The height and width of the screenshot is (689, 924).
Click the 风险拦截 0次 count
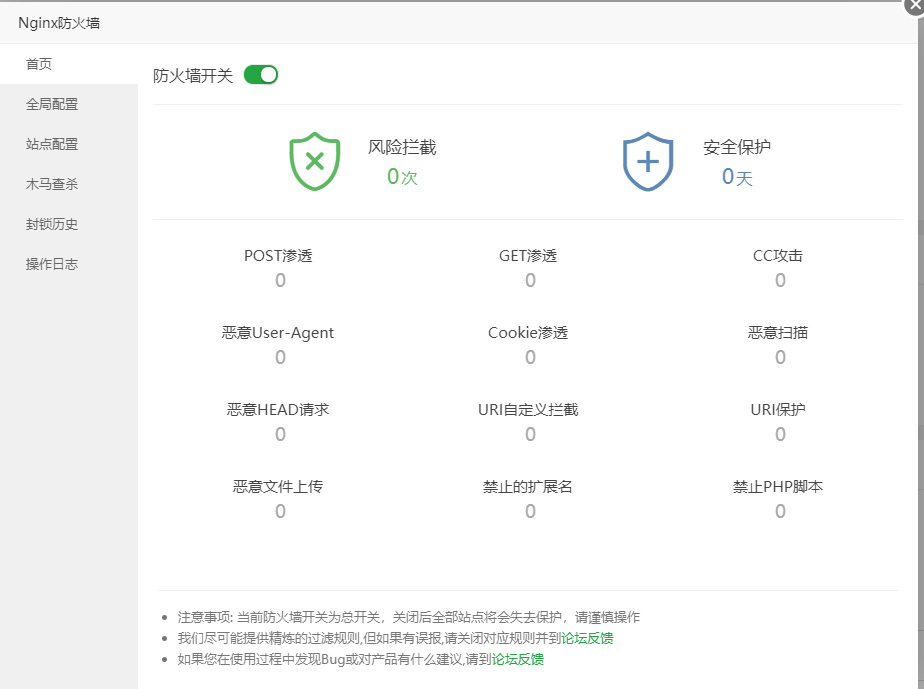click(x=402, y=176)
